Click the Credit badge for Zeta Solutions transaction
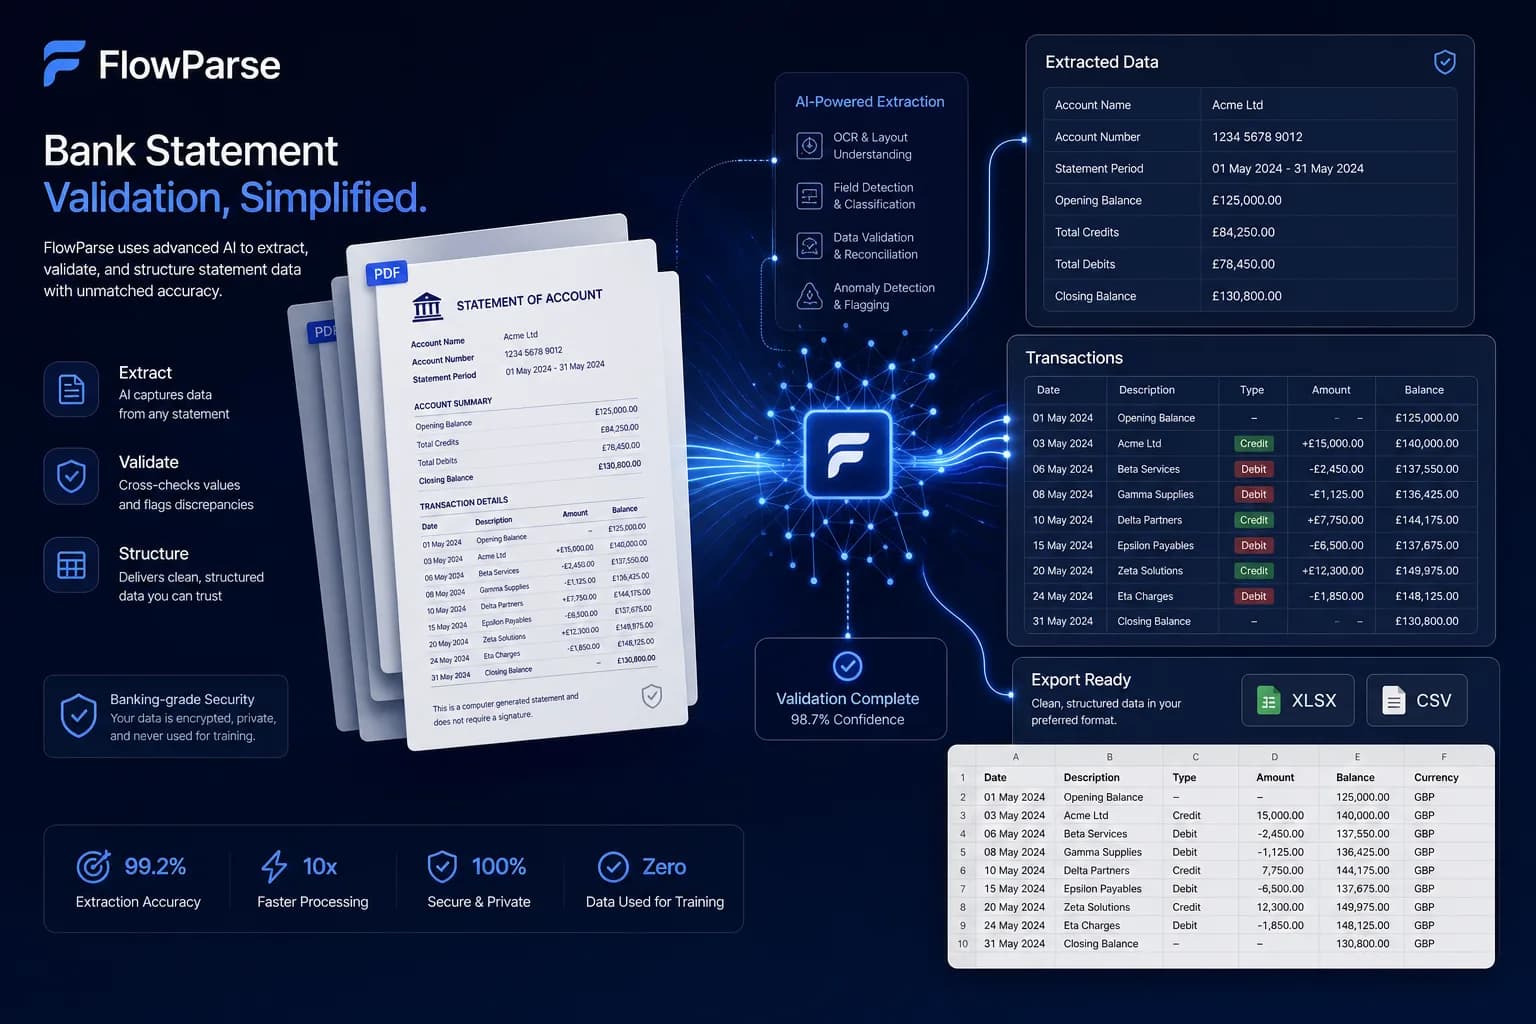1536x1024 pixels. (1253, 571)
